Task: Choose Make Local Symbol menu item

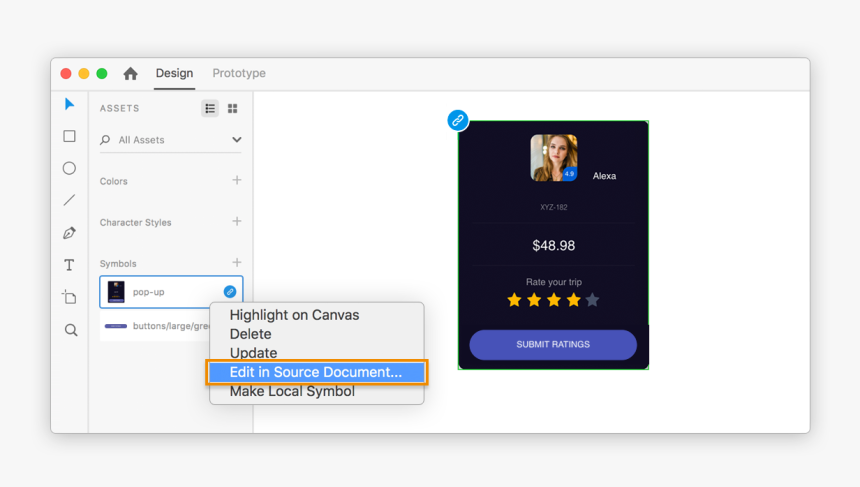Action: (316, 391)
